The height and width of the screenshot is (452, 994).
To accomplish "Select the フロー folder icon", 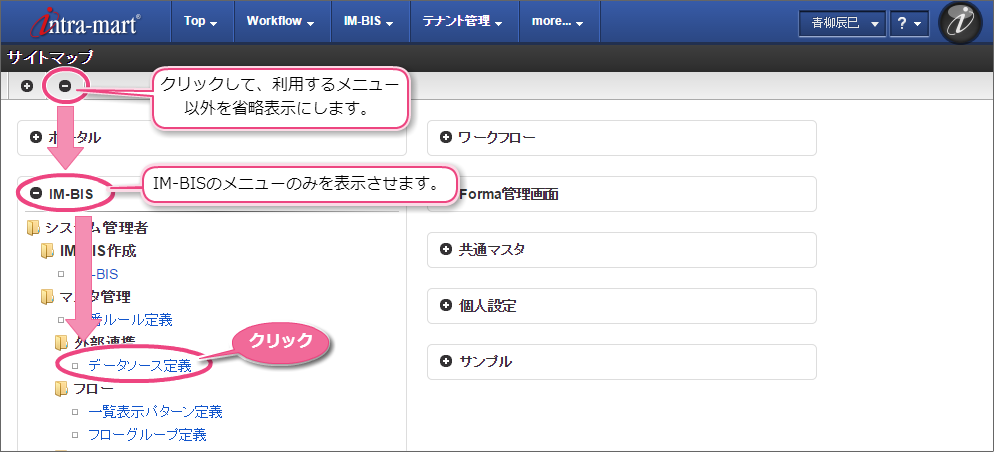I will 61,389.
